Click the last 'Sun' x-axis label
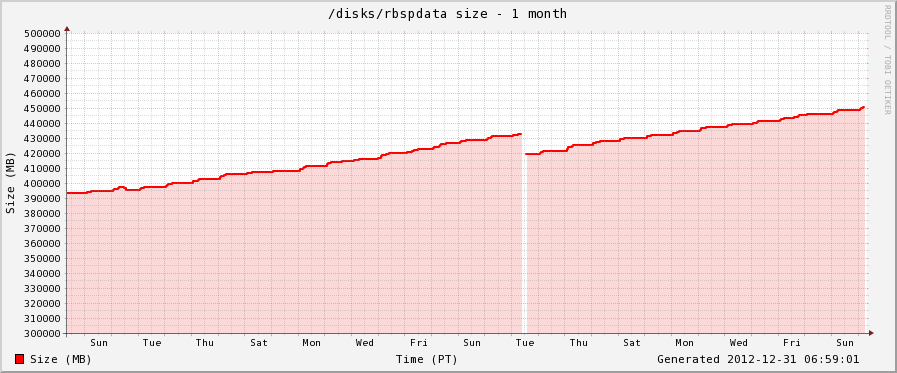Image resolution: width=897 pixels, height=373 pixels. tap(845, 343)
